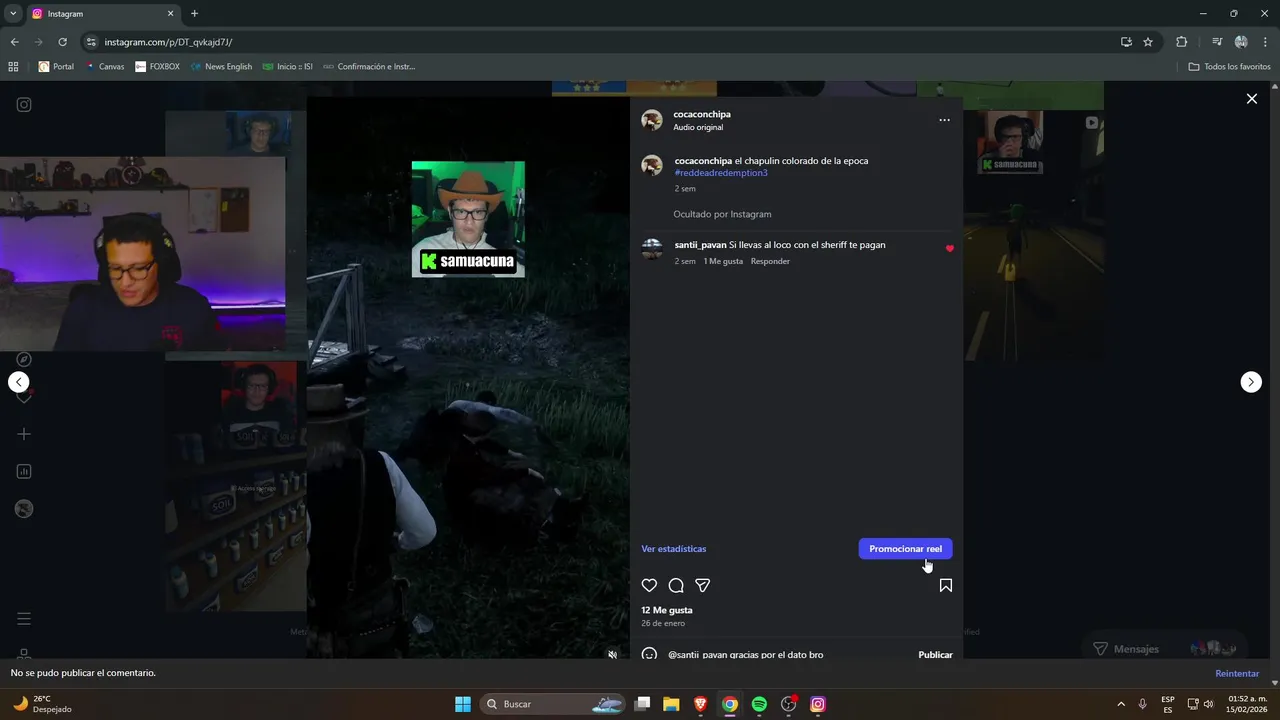Unmute the reel audio speaker icon
Screen dimensions: 1280x720
coord(613,654)
